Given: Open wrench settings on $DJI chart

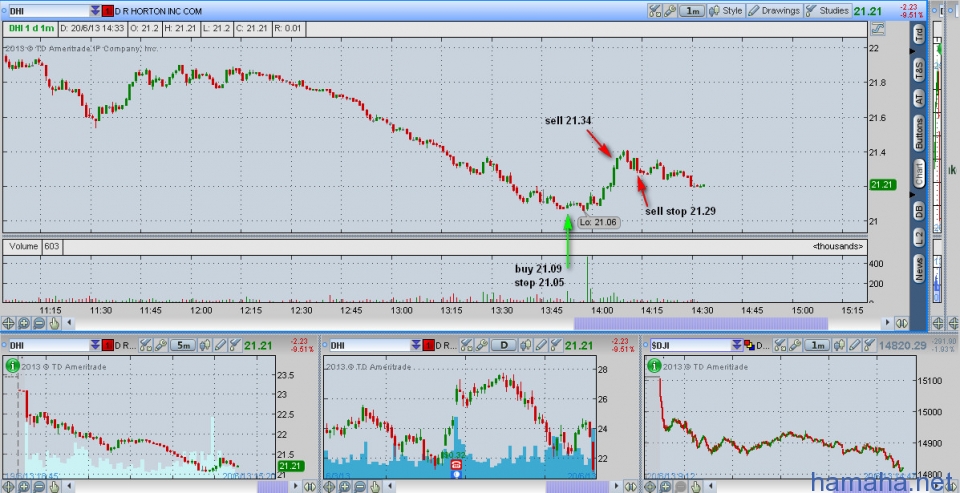Looking at the screenshot, I should coord(795,345).
